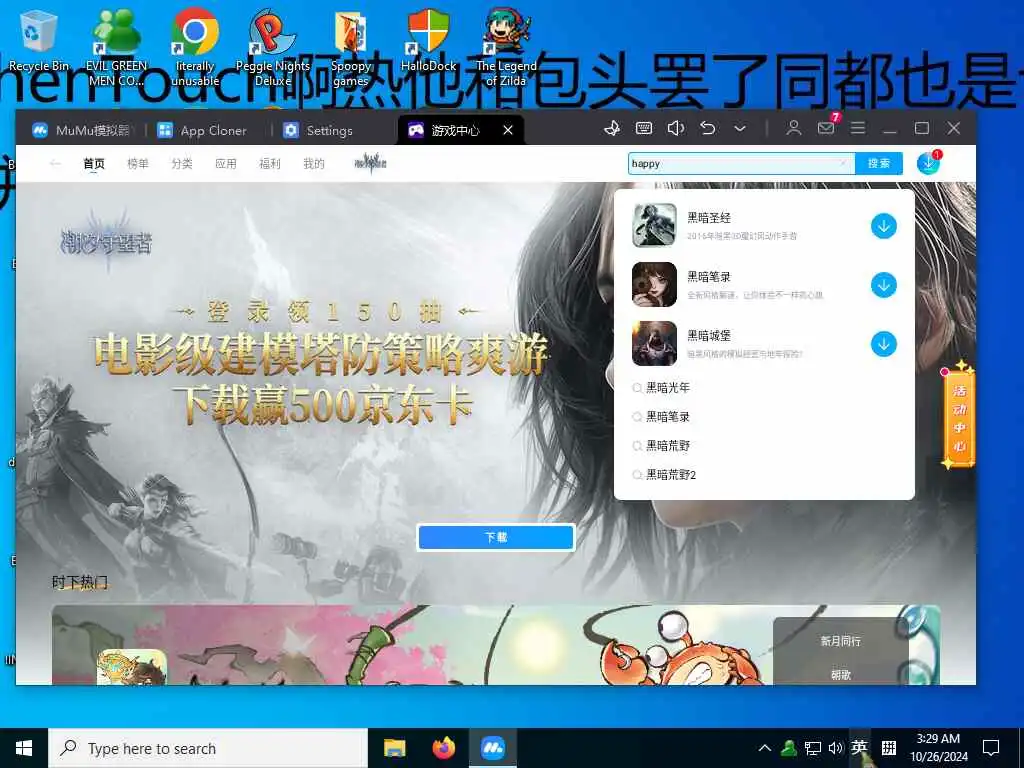Switch to the MuMu模拟器 tab

[x=81, y=130]
